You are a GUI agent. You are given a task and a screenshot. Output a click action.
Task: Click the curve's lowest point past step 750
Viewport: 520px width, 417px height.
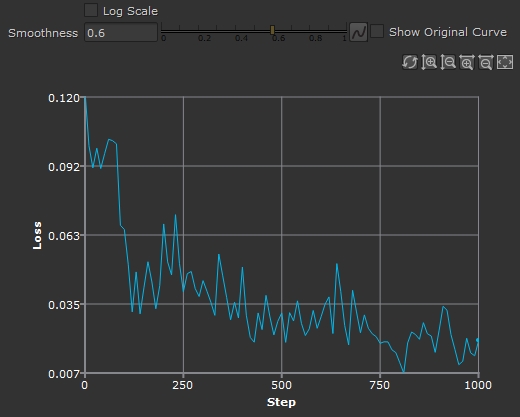(x=404, y=371)
